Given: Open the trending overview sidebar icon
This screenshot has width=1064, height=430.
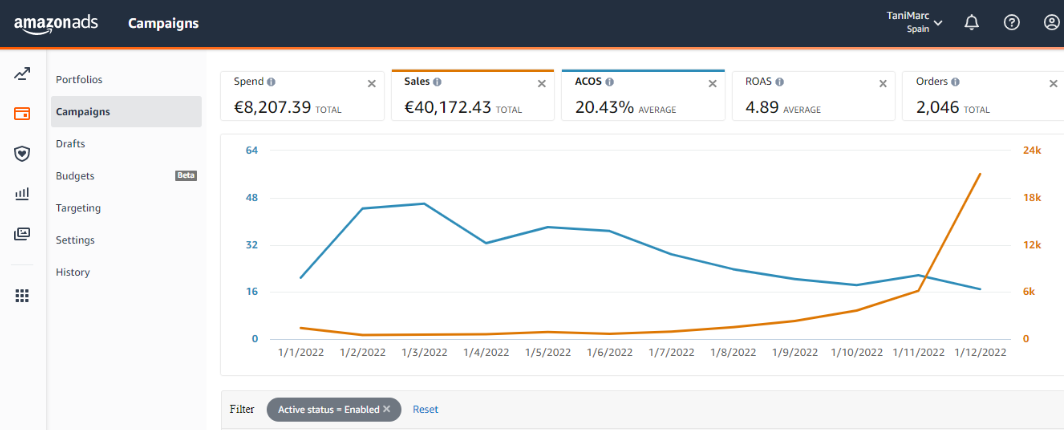Looking at the screenshot, I should [22, 74].
